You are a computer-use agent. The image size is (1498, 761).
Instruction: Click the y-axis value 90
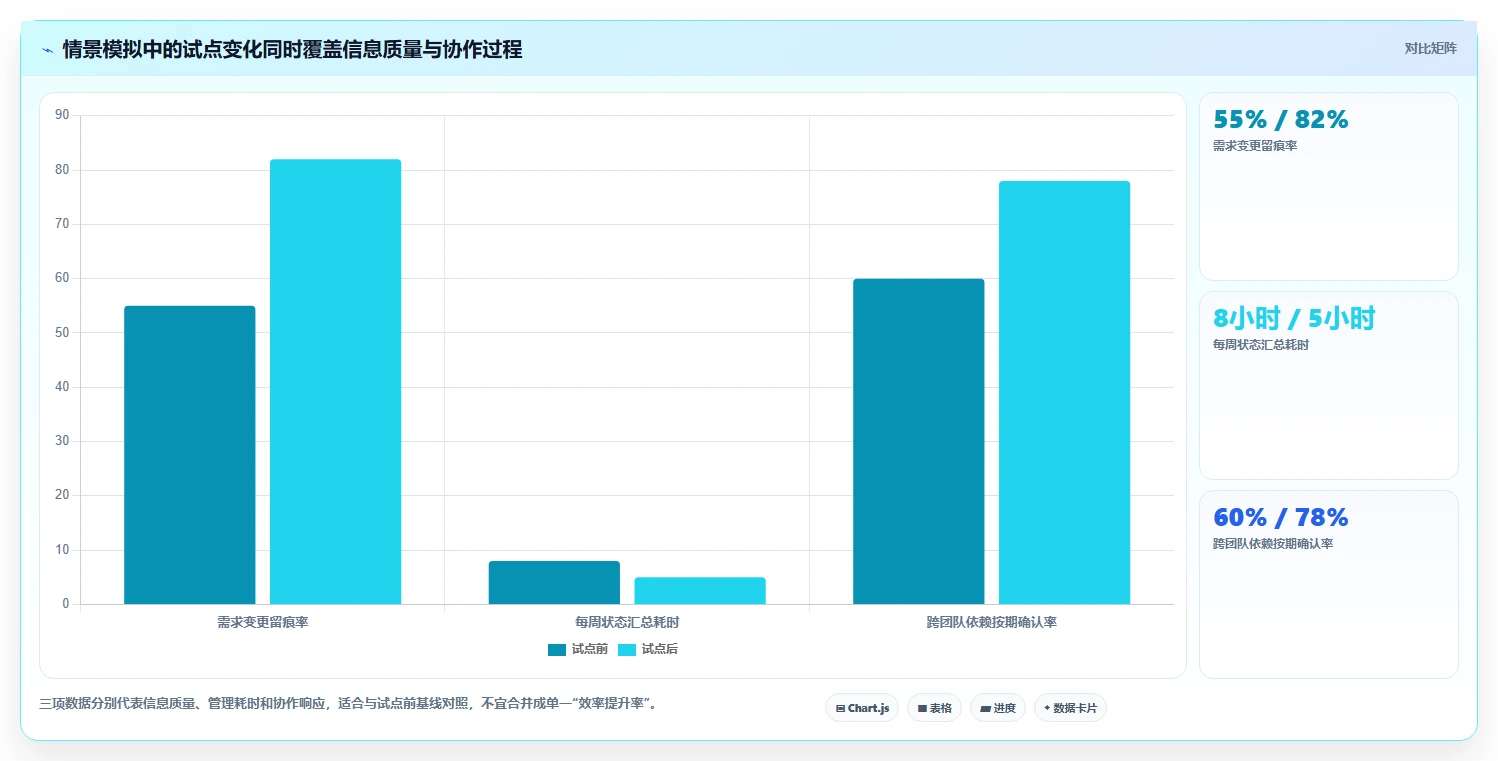(62, 115)
